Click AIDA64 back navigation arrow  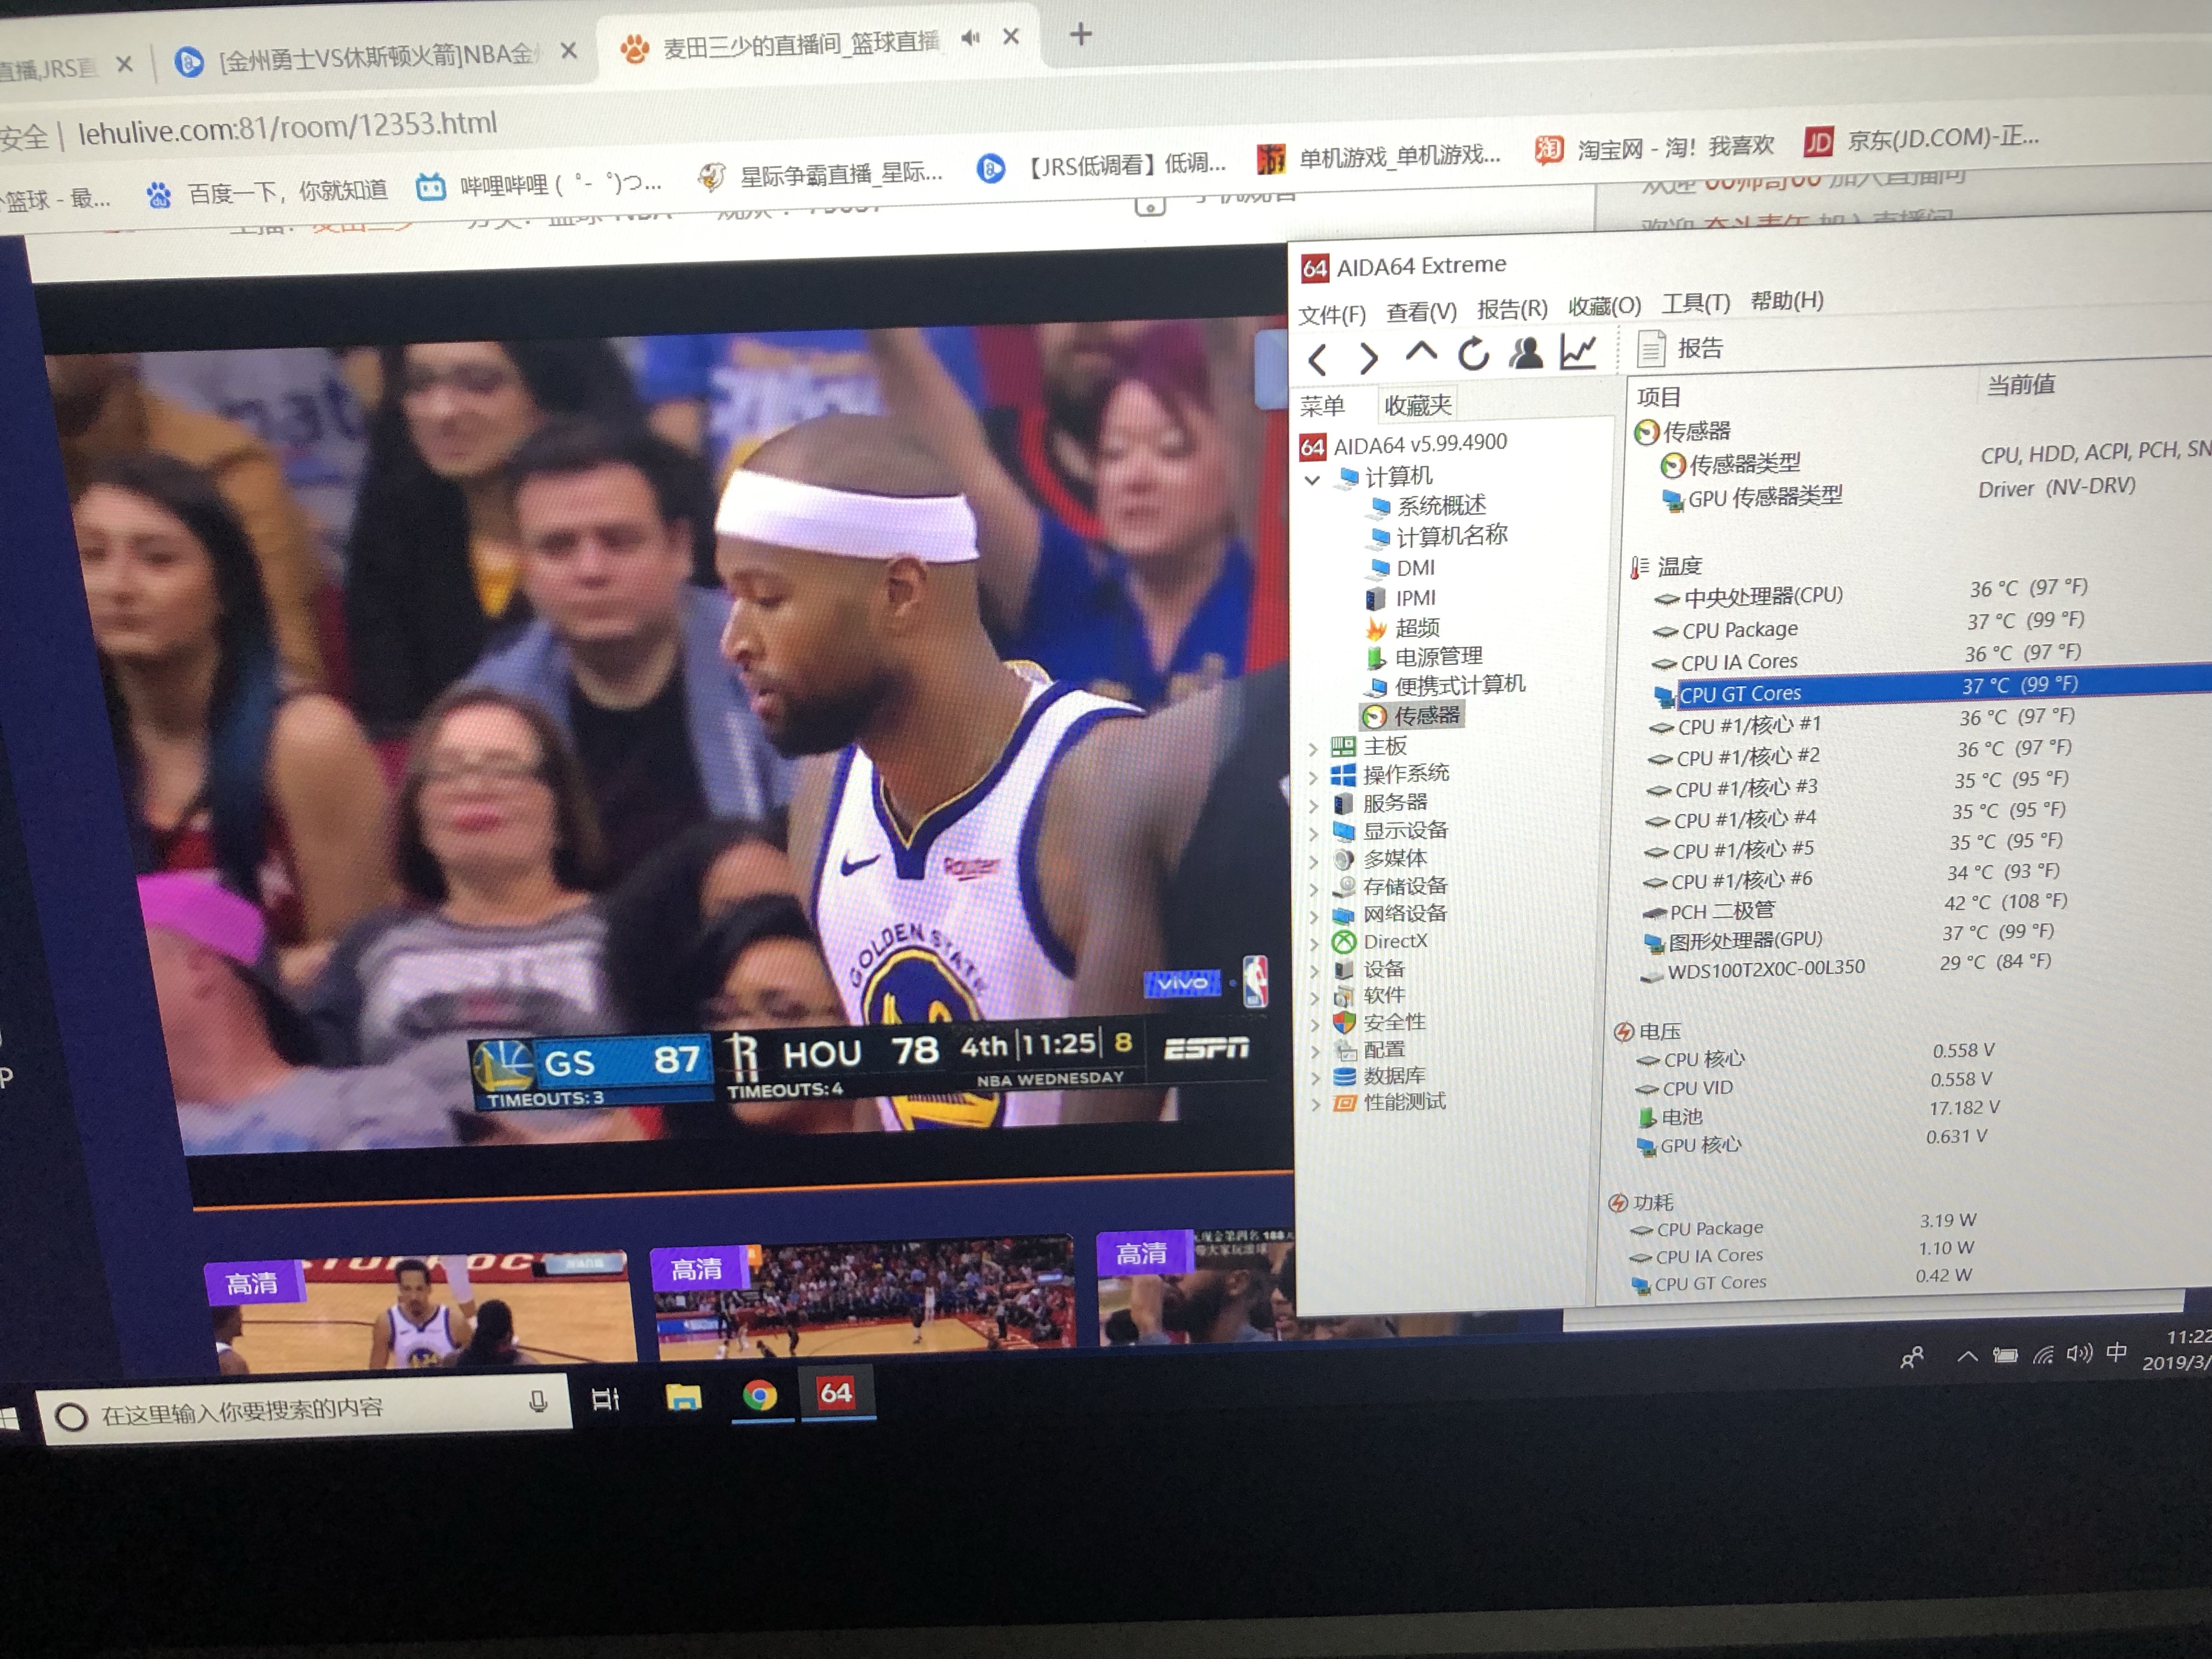click(1318, 359)
